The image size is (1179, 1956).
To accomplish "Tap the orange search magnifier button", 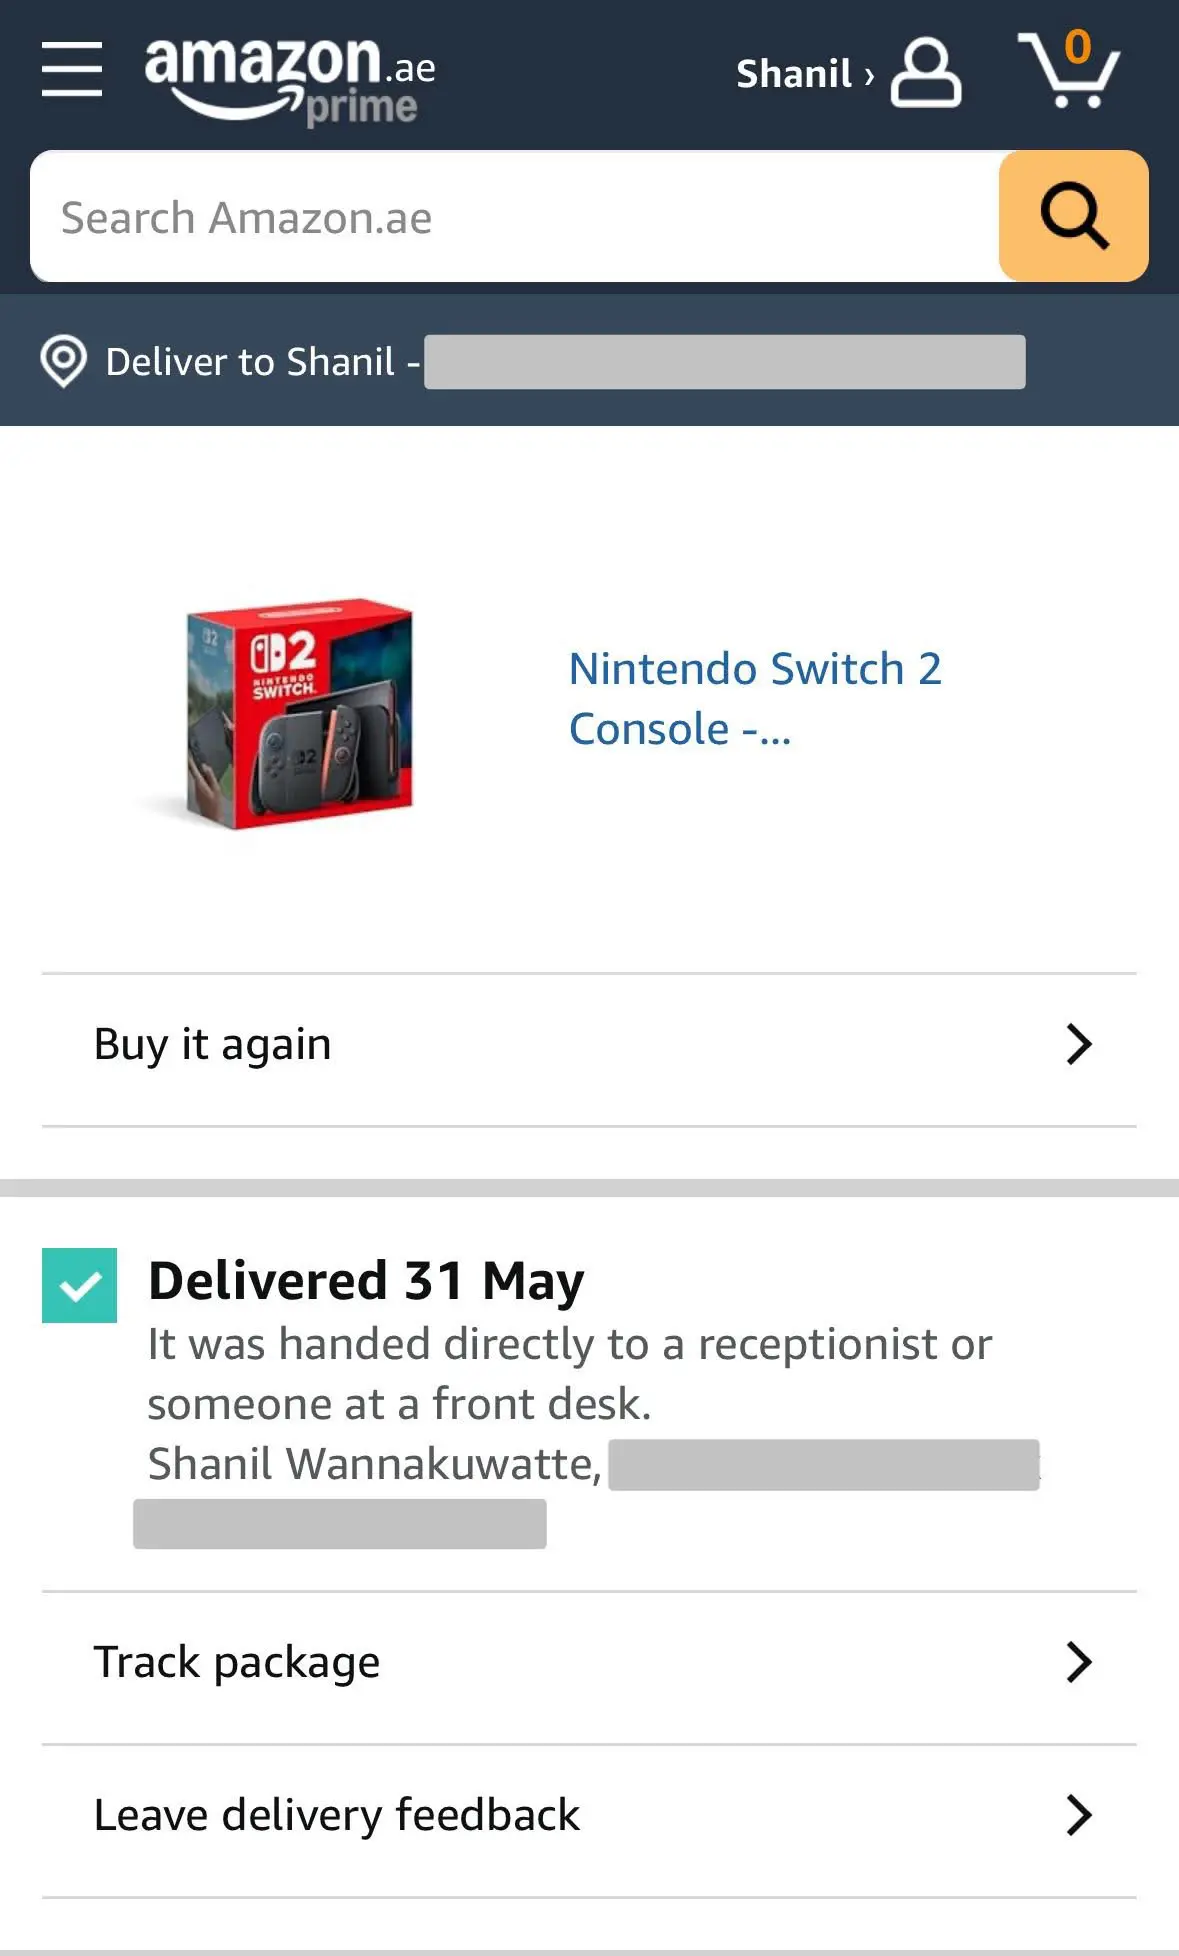I will (x=1074, y=216).
